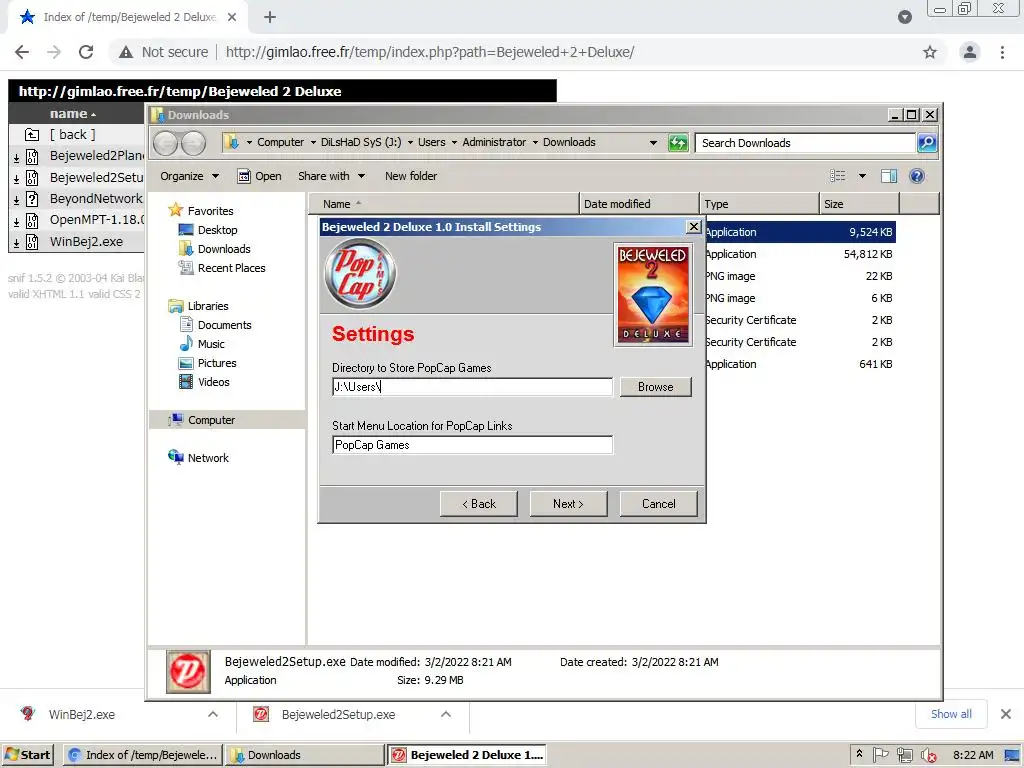This screenshot has height=768, width=1024.
Task: Select Libraries in the navigation pane
Action: point(208,306)
